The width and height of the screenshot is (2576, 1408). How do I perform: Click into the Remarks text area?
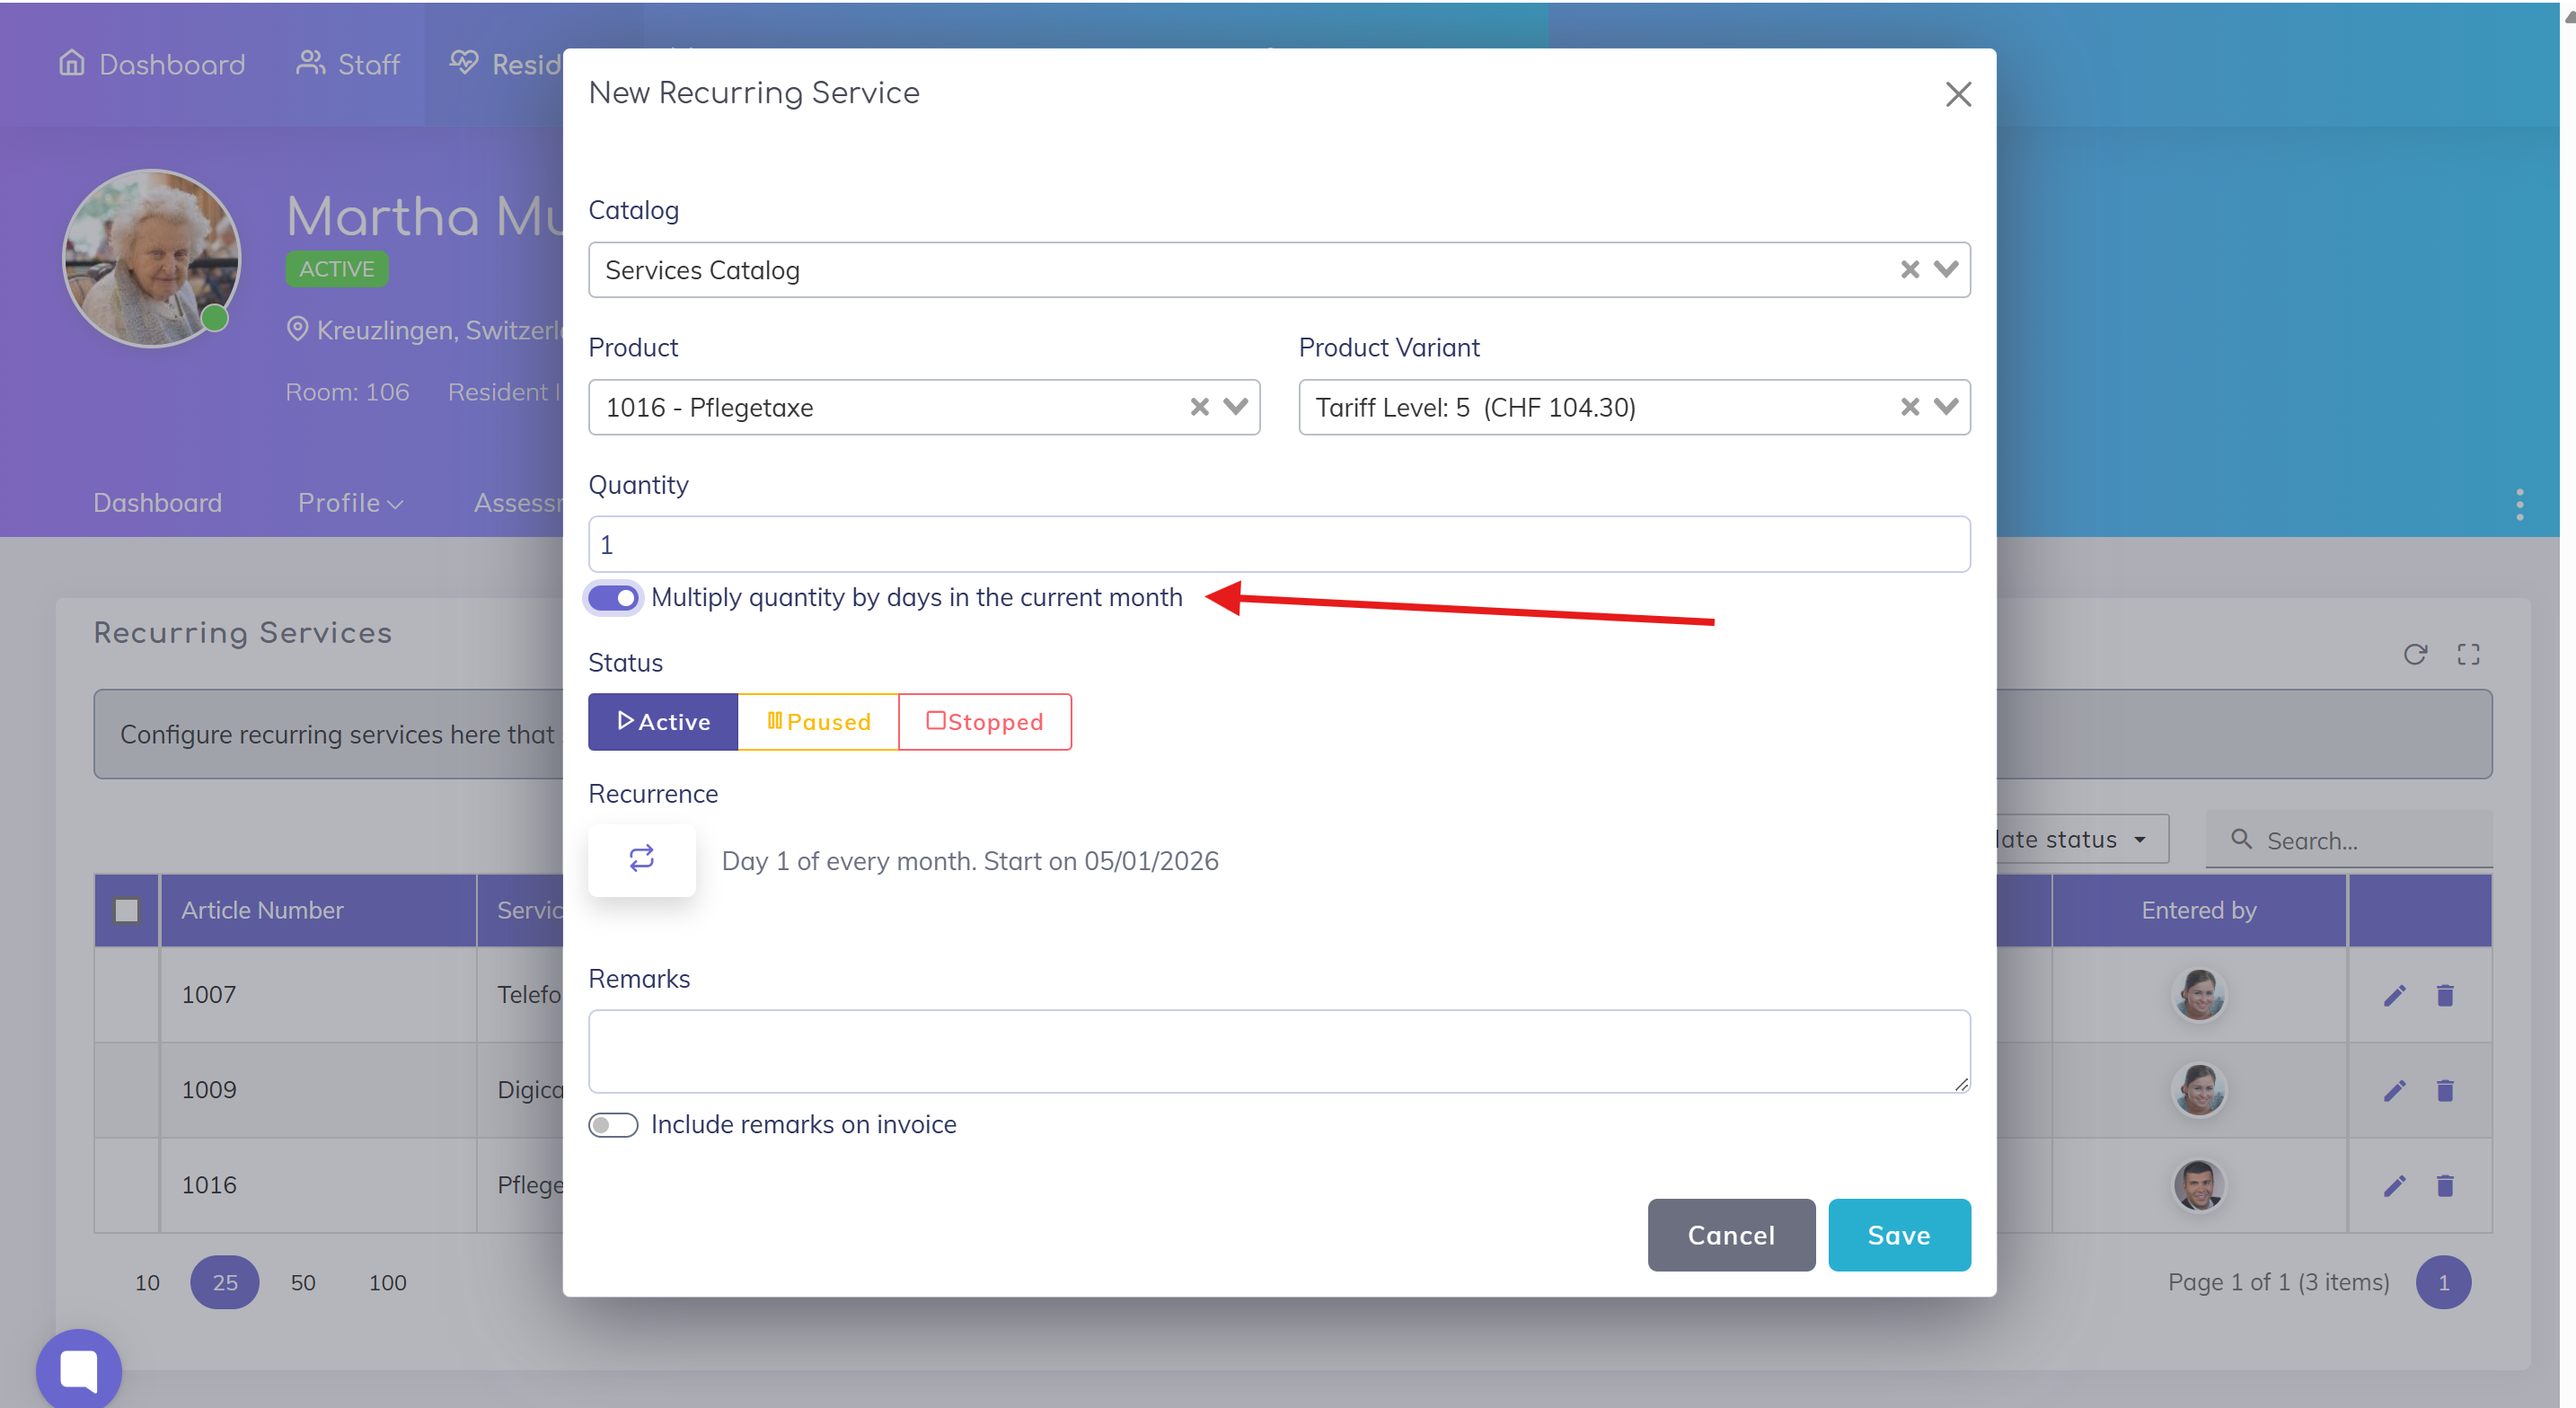(x=1278, y=1051)
